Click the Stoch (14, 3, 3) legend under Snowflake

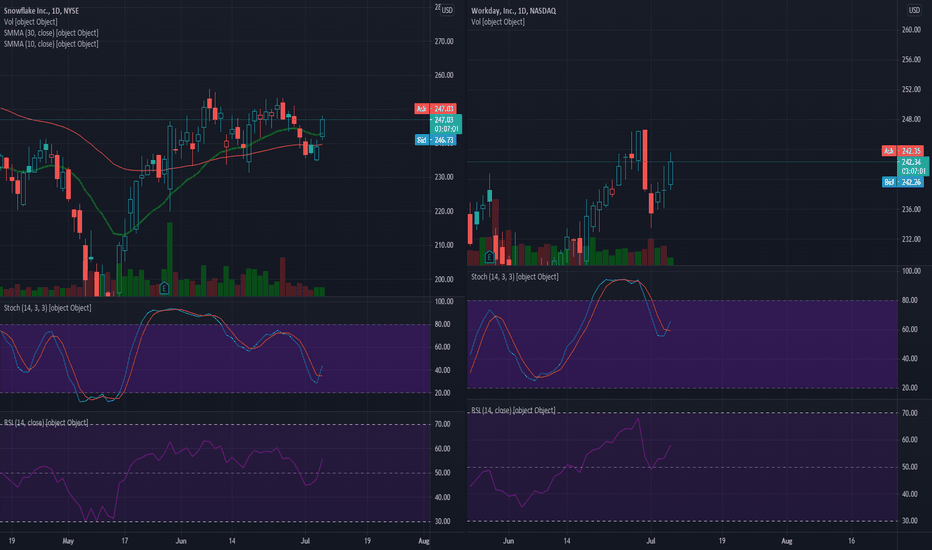click(48, 308)
